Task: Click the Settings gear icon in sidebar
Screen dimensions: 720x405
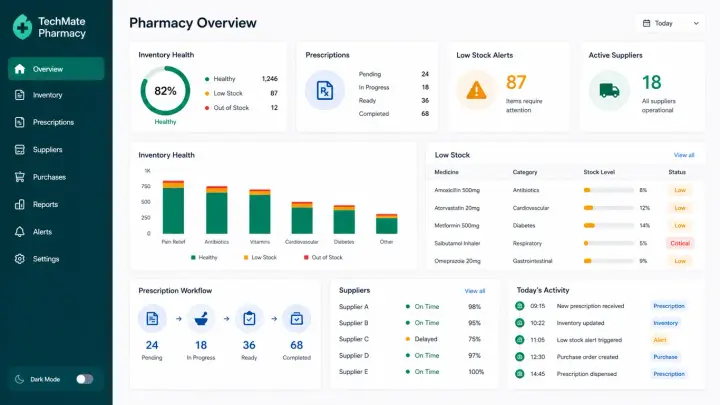Action: tap(19, 259)
